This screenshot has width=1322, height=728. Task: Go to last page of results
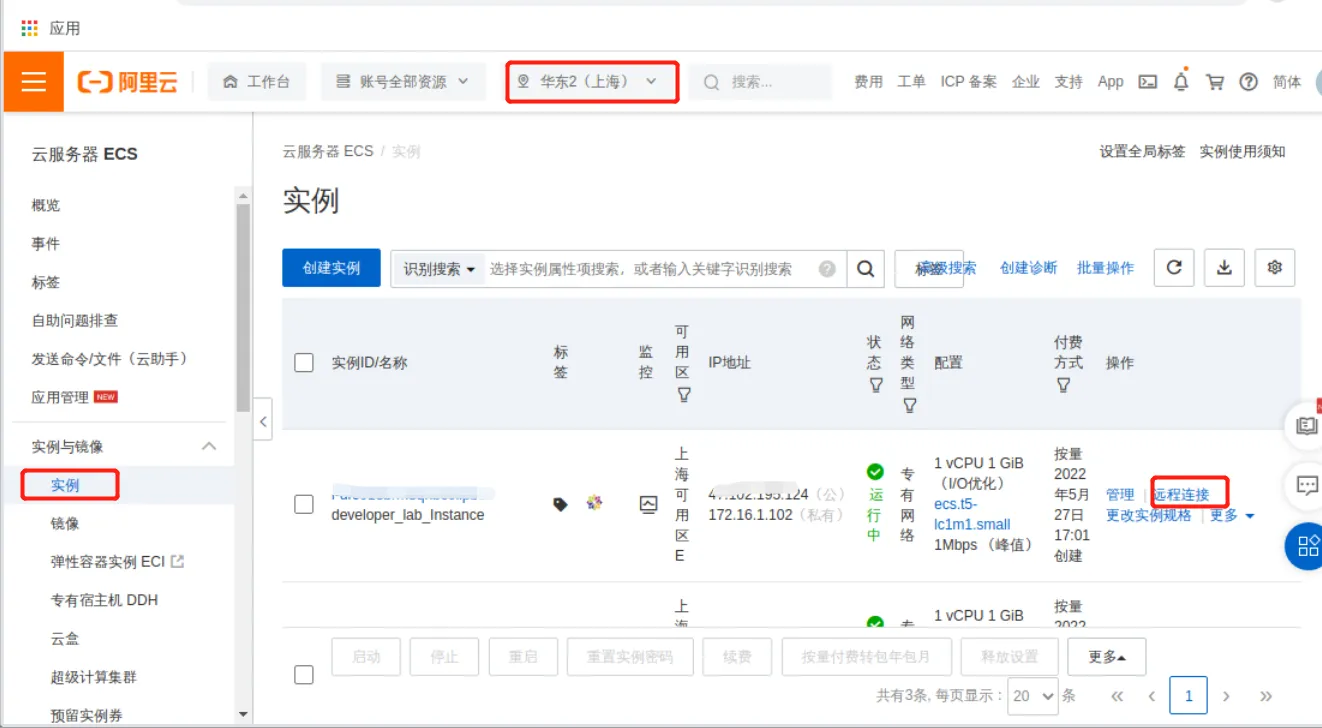[1266, 696]
